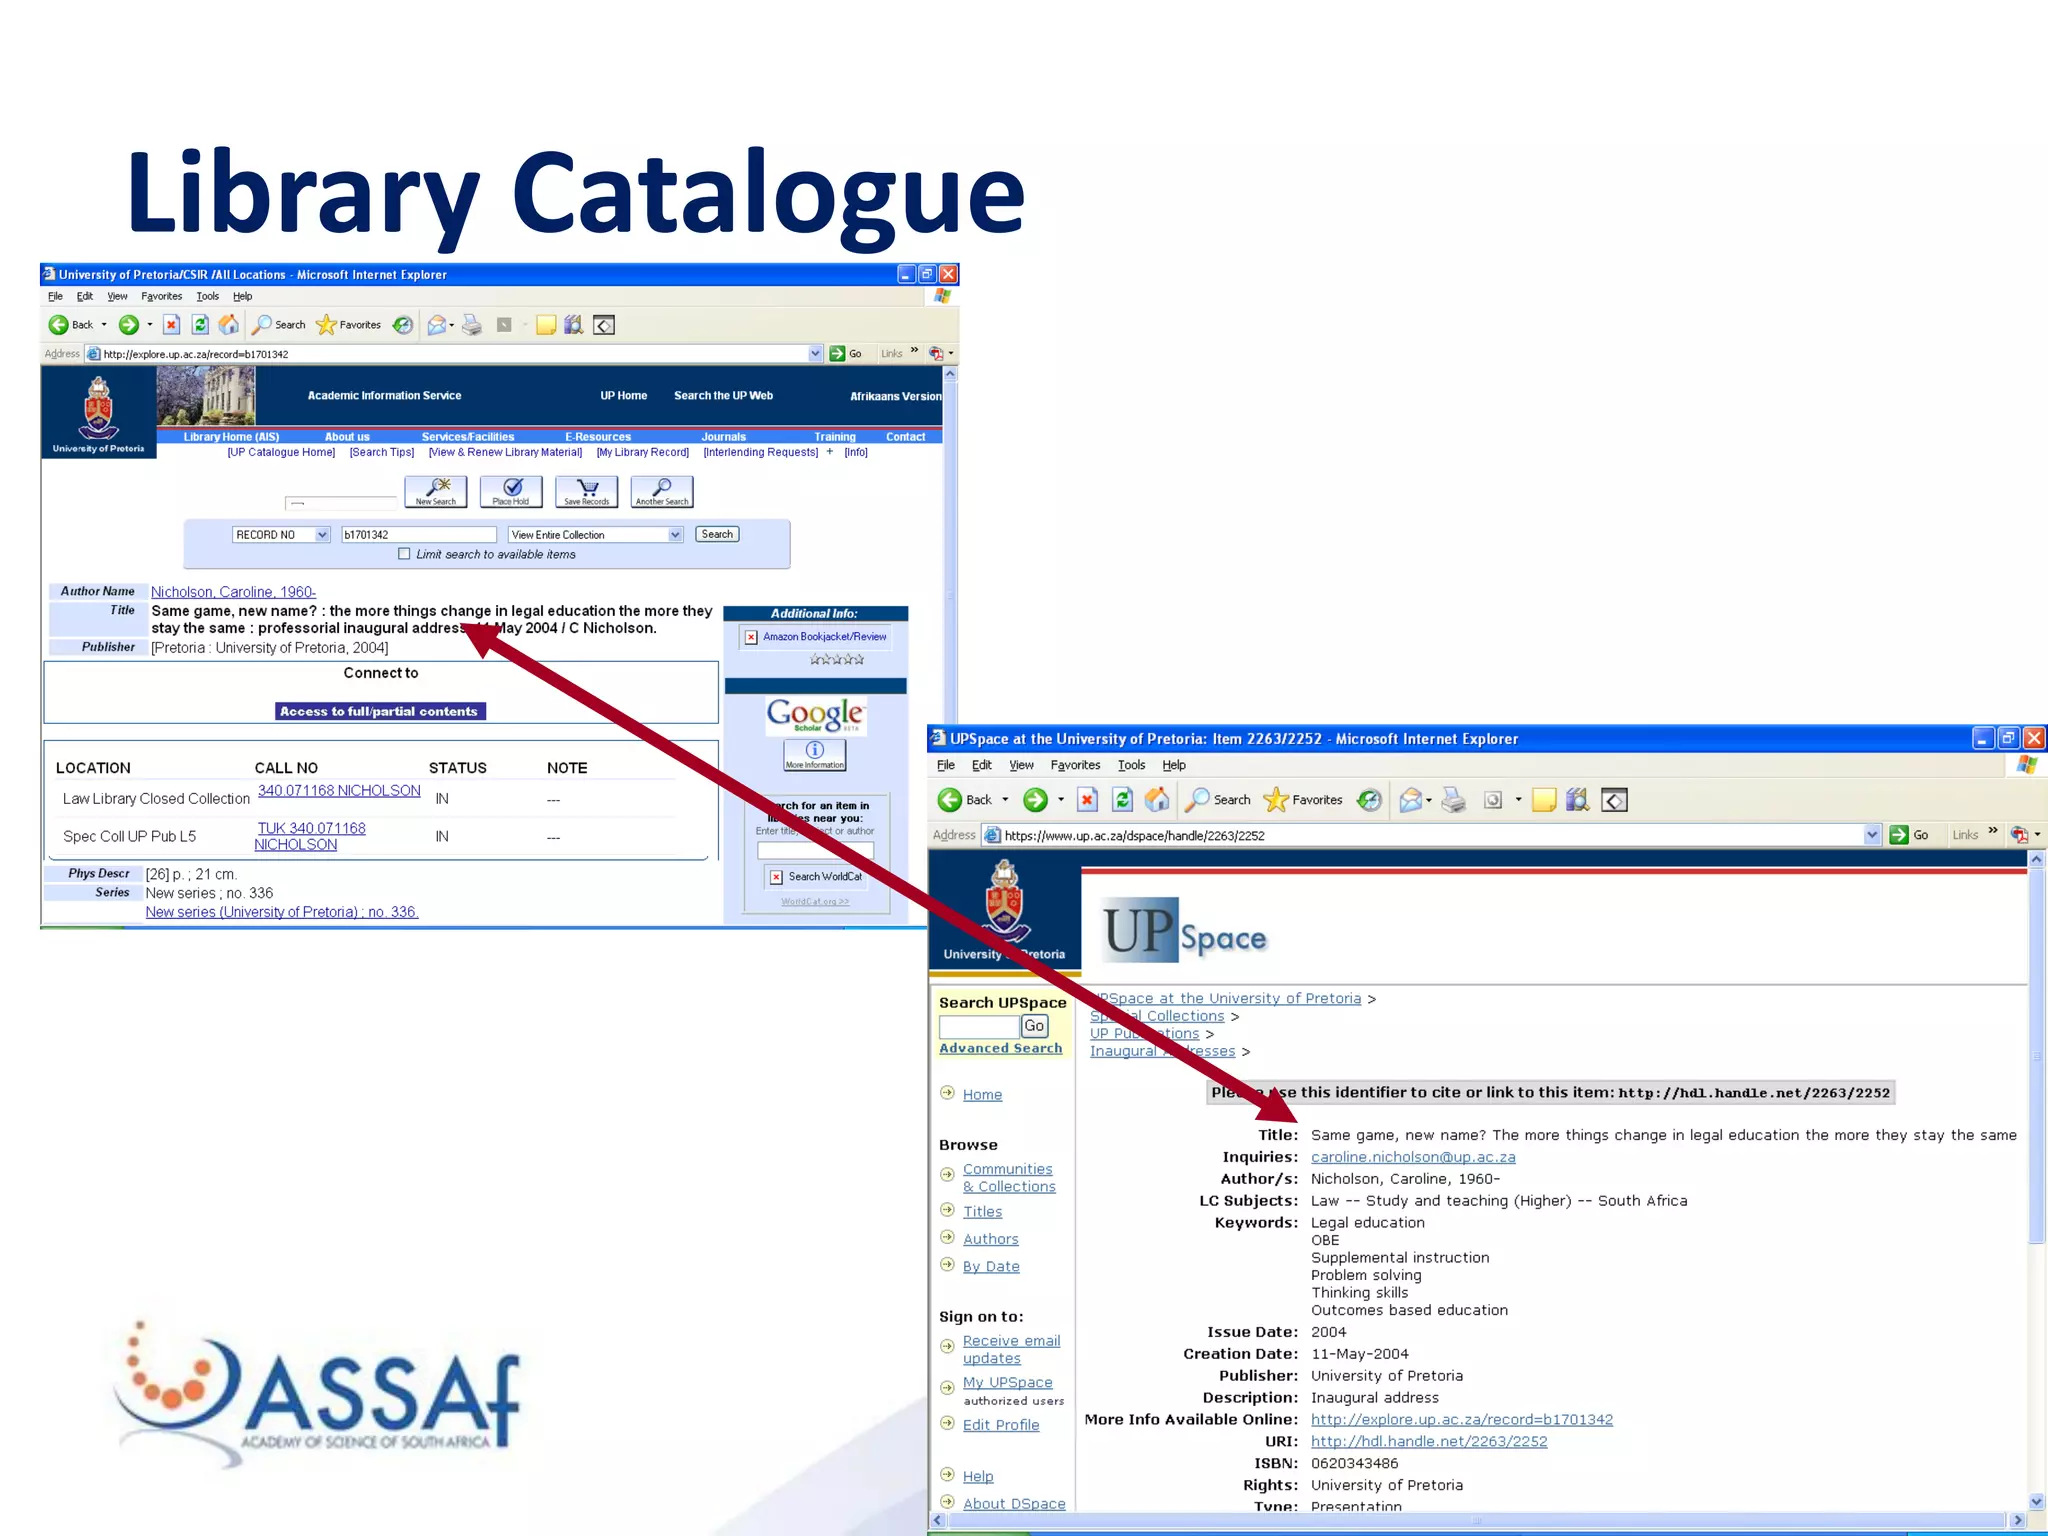Image resolution: width=2048 pixels, height=1536 pixels.
Task: Expand address bar dropdown in catalogue window
Action: coord(815,353)
